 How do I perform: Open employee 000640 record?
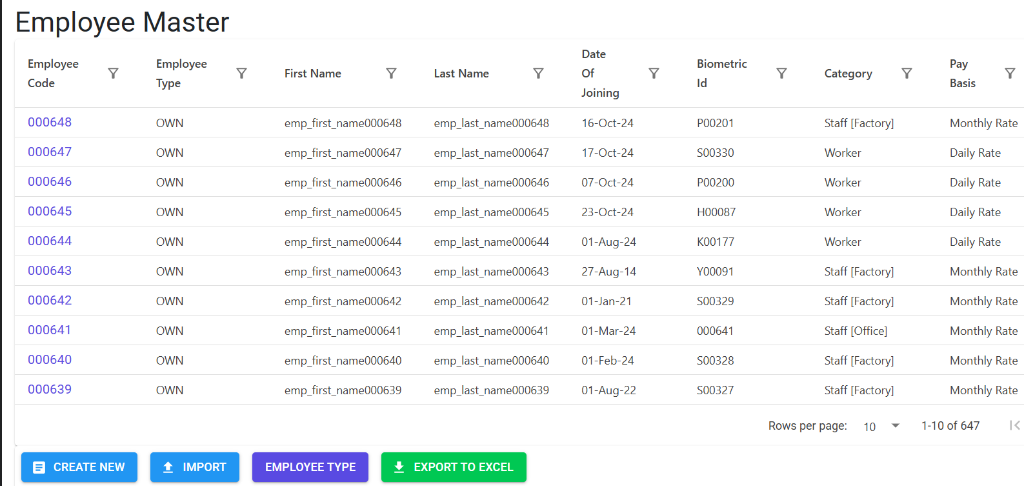50,360
